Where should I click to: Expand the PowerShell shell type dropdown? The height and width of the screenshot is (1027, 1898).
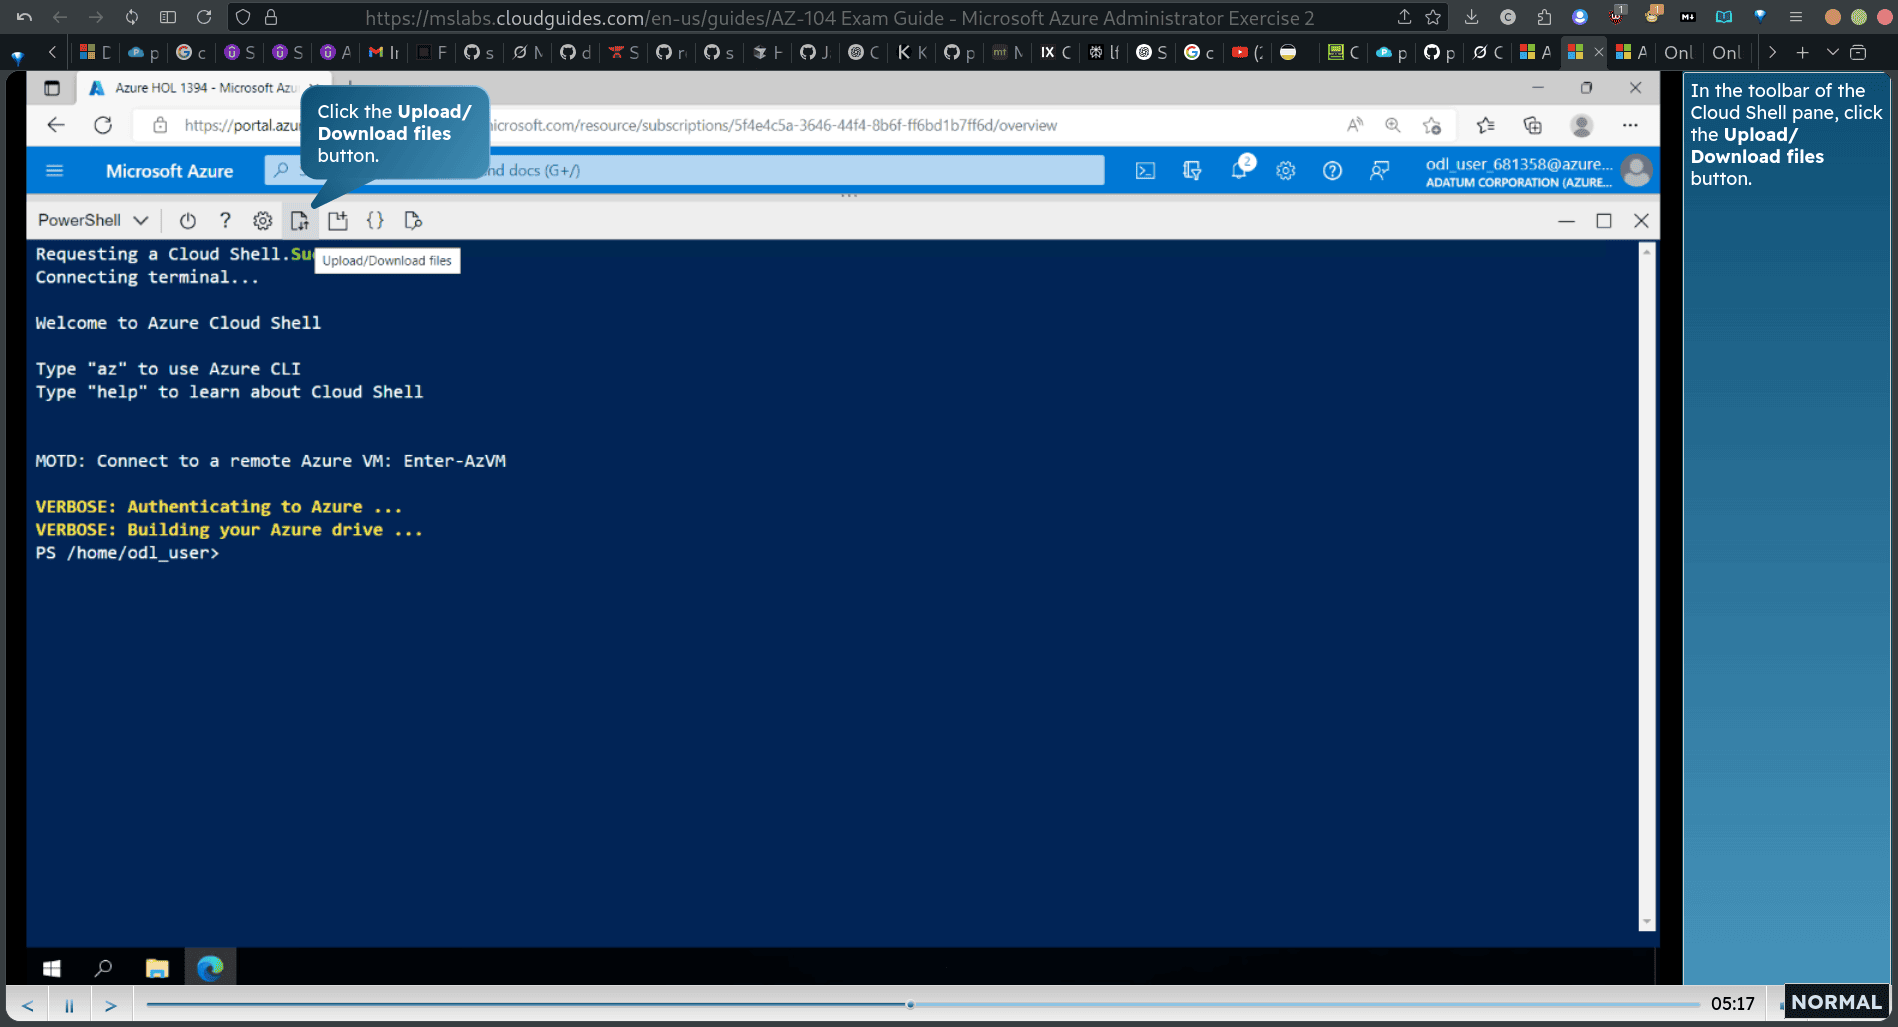(93, 220)
